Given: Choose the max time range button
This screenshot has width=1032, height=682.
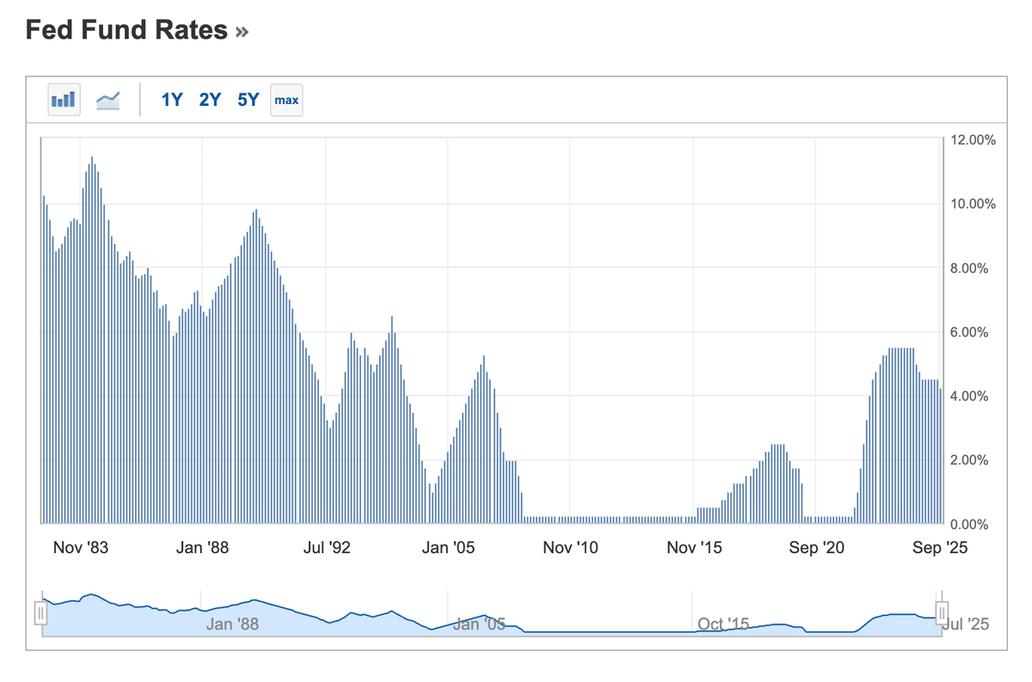Looking at the screenshot, I should tap(287, 100).
